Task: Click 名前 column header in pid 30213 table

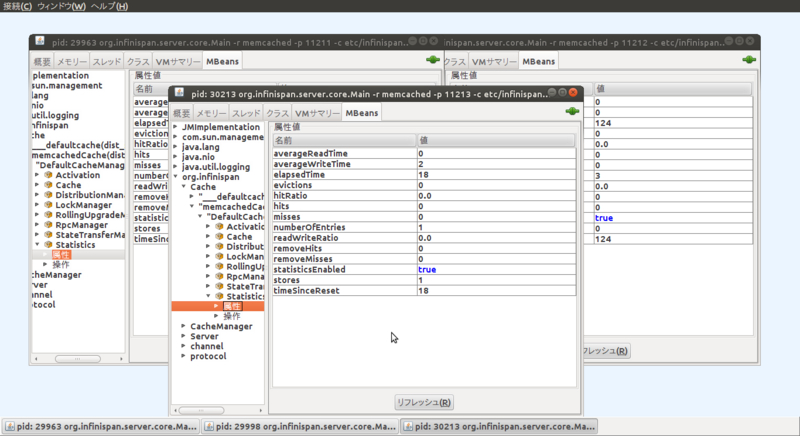Action: (345, 140)
